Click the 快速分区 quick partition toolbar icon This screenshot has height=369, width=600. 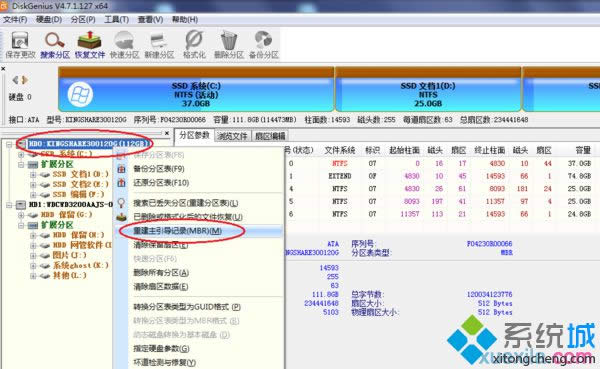(x=124, y=45)
